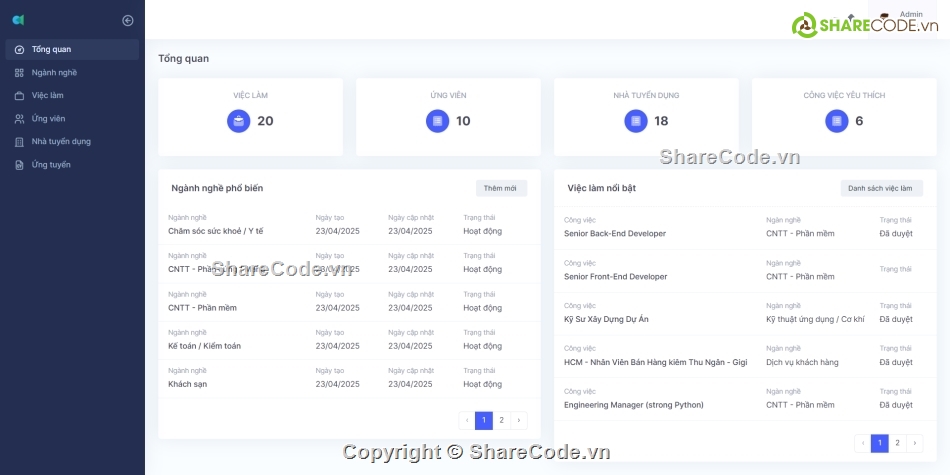Click previous page arrow in Việc làm nổi bật

click(x=862, y=443)
